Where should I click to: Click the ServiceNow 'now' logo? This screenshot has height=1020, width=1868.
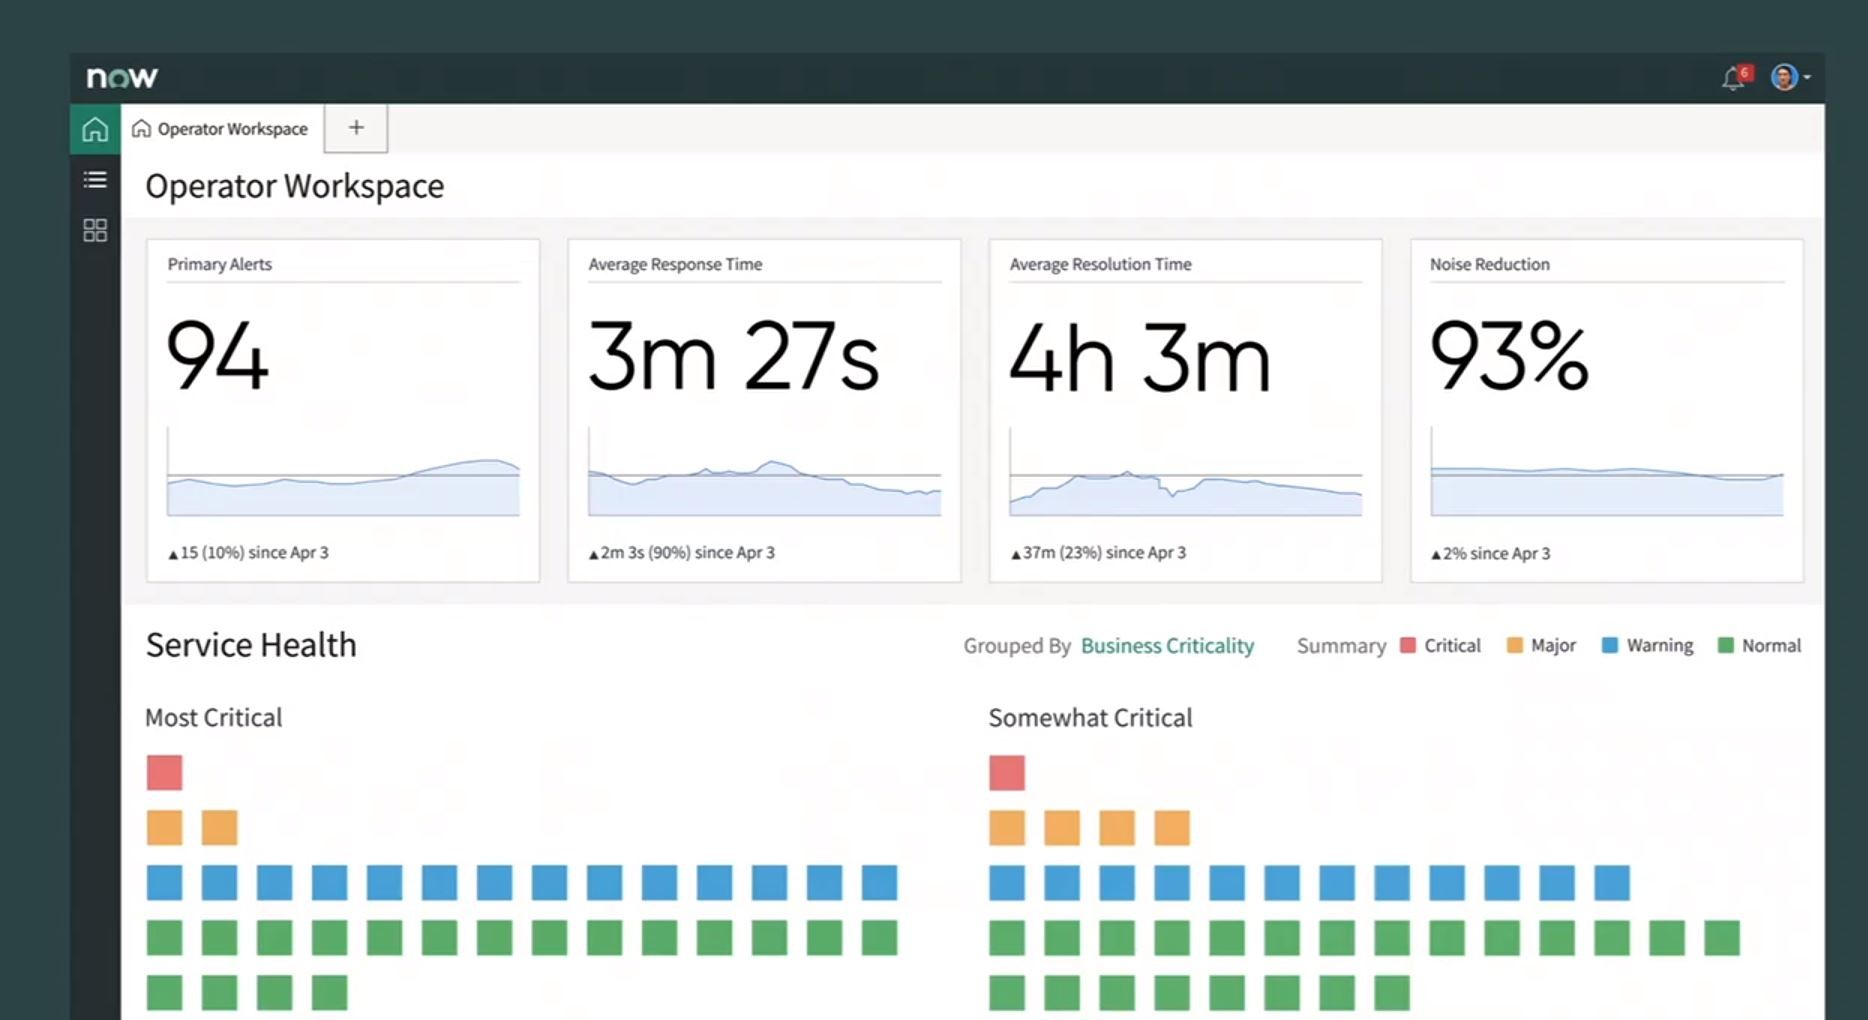coord(122,77)
